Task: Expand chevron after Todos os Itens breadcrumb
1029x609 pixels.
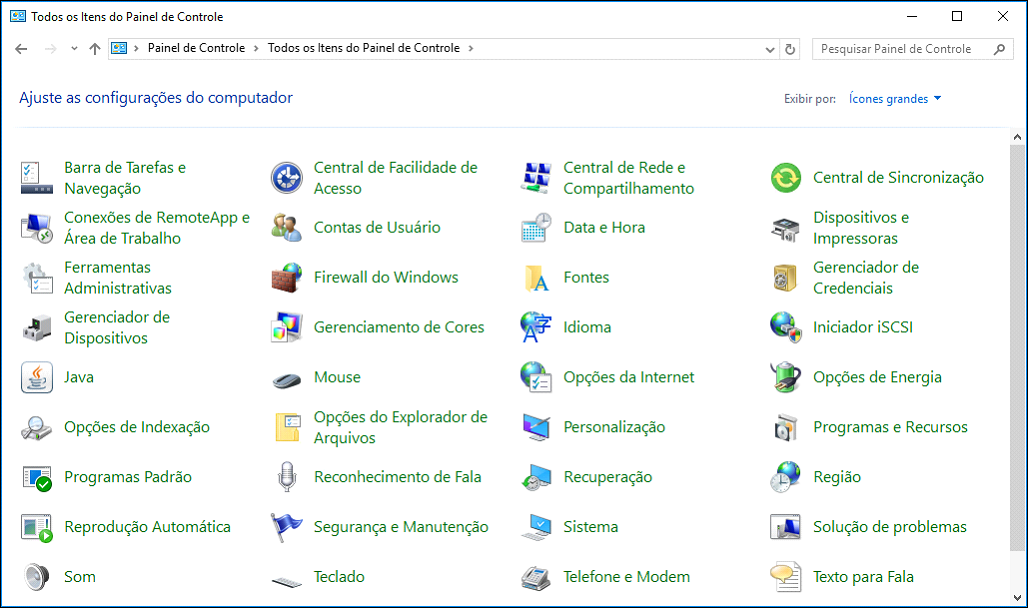Action: pyautogui.click(x=471, y=49)
